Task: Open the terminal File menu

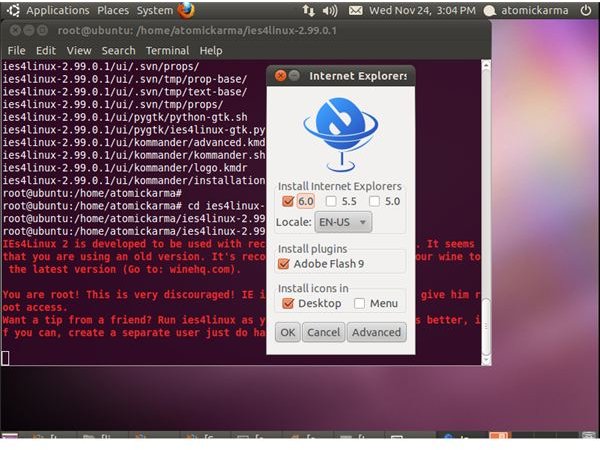Action: point(16,51)
